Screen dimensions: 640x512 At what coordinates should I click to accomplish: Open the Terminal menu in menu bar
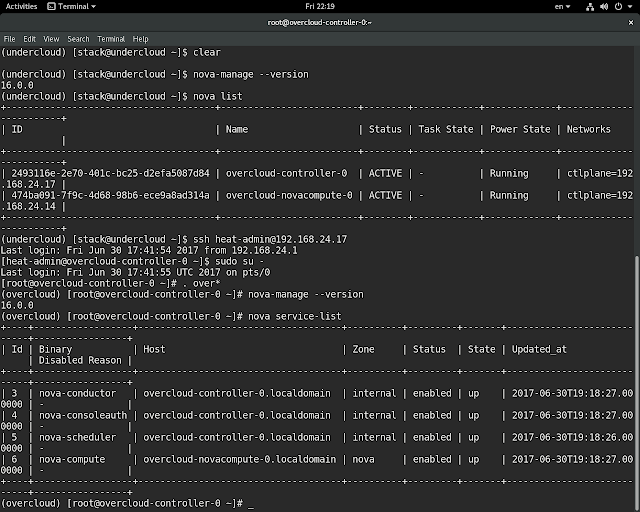click(x=111, y=39)
